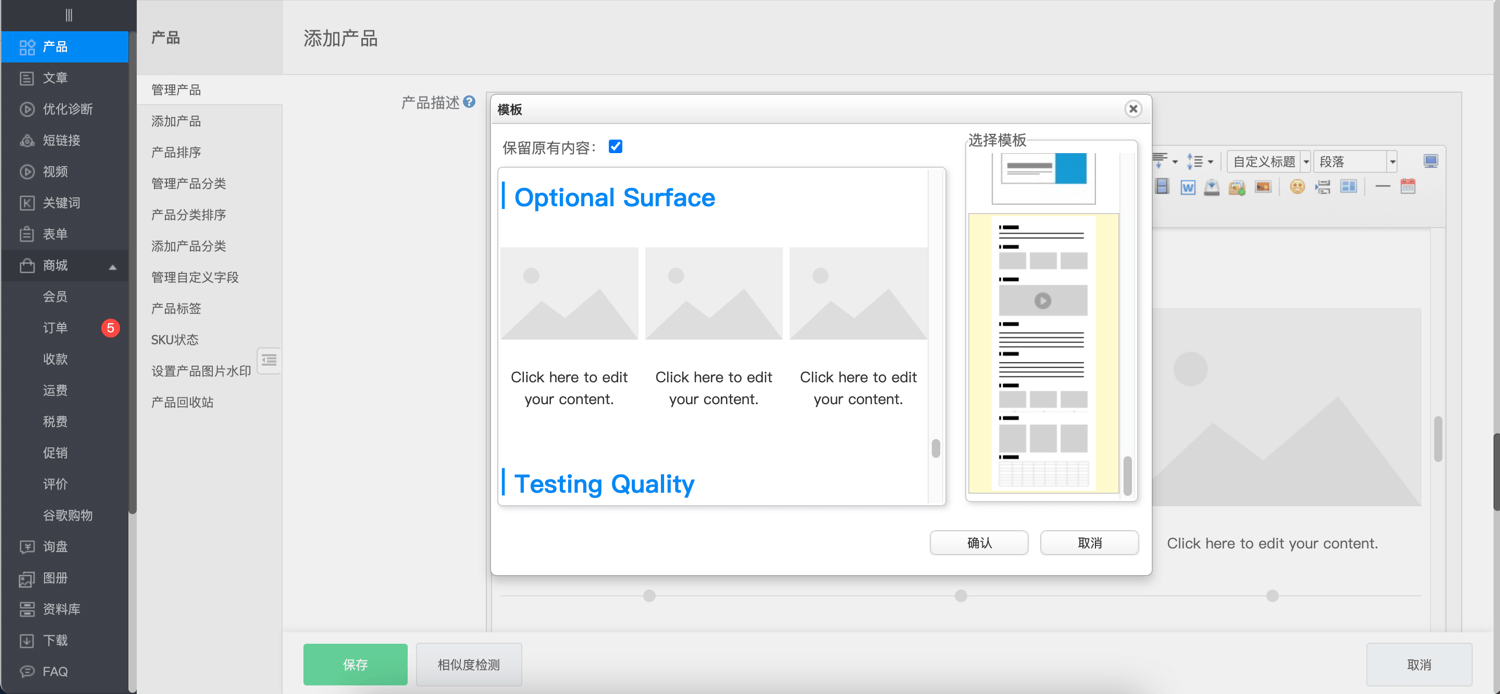Click the help question mark beside 产品描述
Viewport: 1500px width, 694px height.
coord(469,102)
